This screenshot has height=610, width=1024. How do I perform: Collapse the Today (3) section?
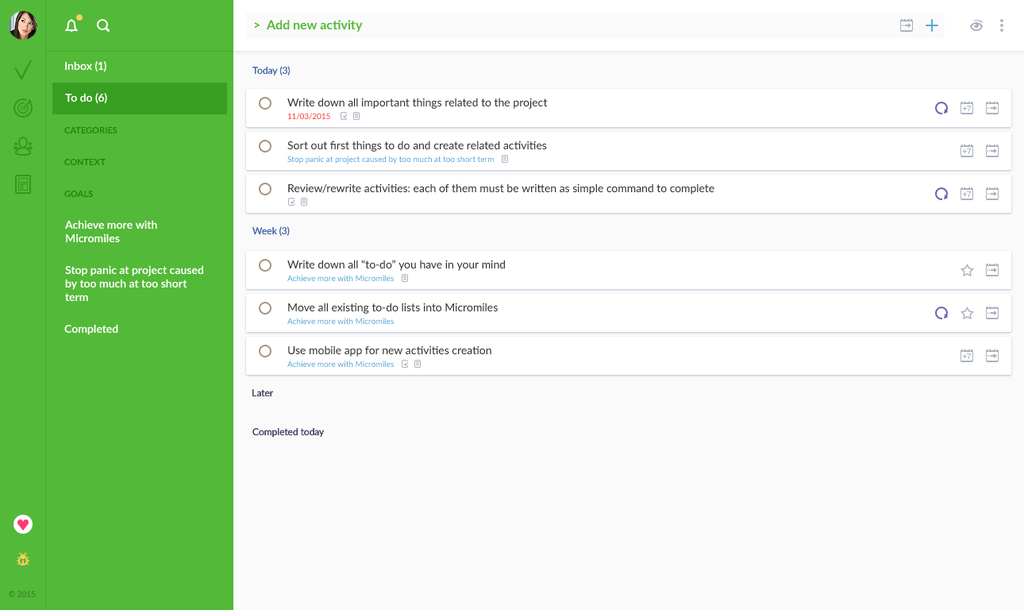pyautogui.click(x=271, y=71)
